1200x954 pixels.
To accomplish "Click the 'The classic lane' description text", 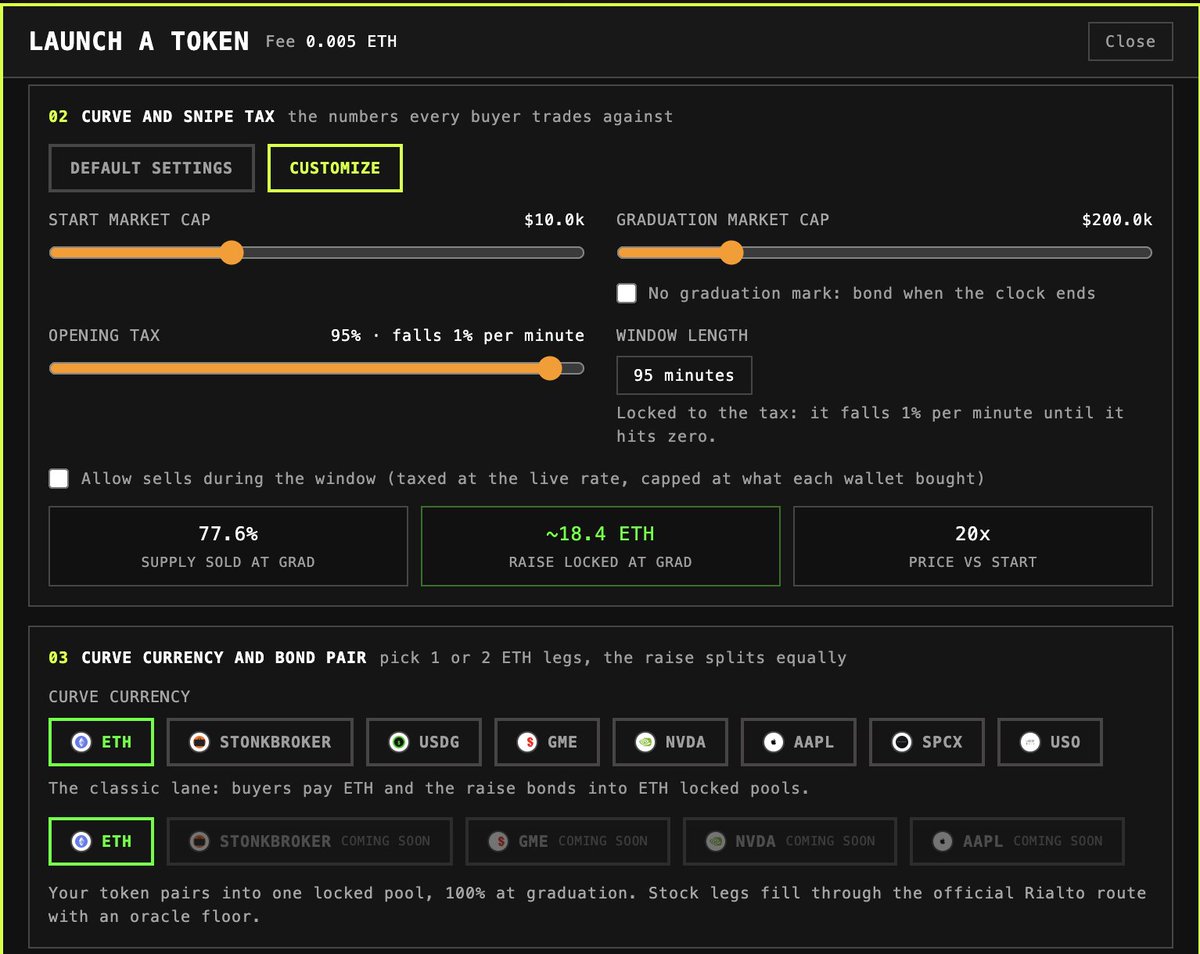I will [x=429, y=788].
